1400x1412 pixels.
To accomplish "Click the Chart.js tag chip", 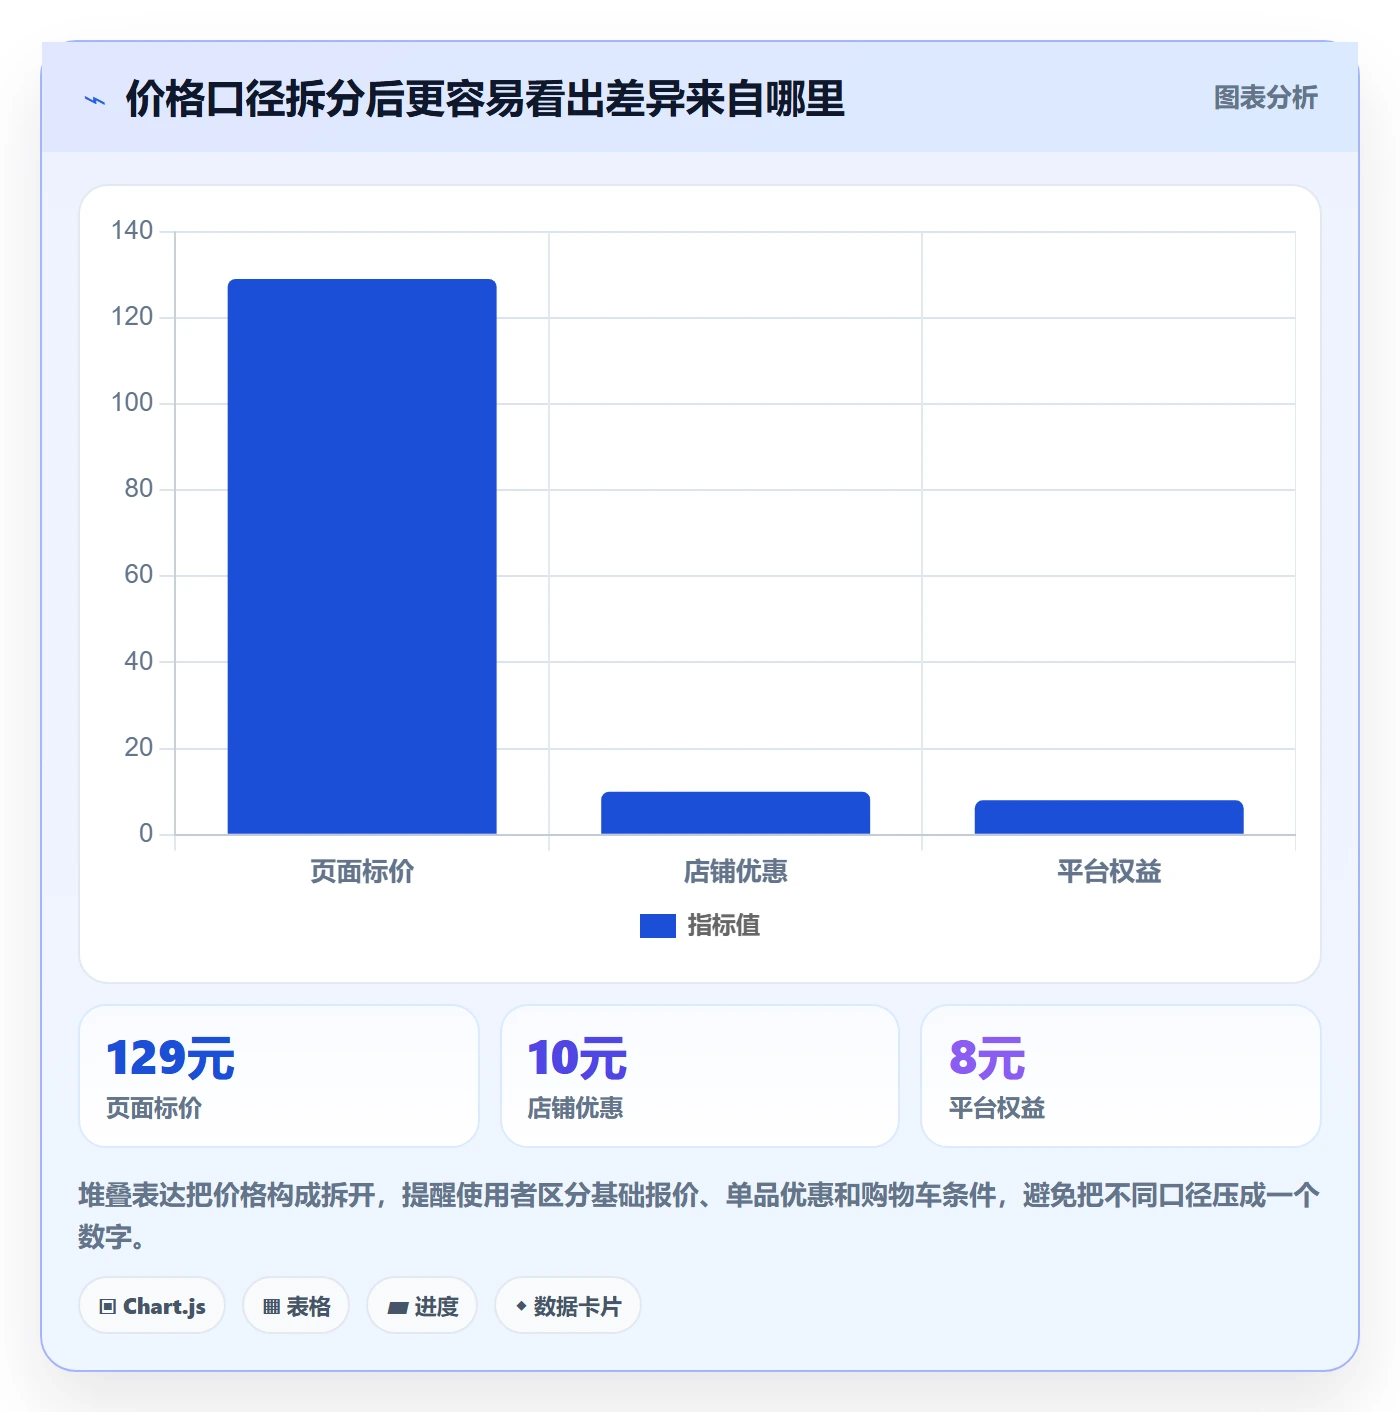I will coord(152,1306).
